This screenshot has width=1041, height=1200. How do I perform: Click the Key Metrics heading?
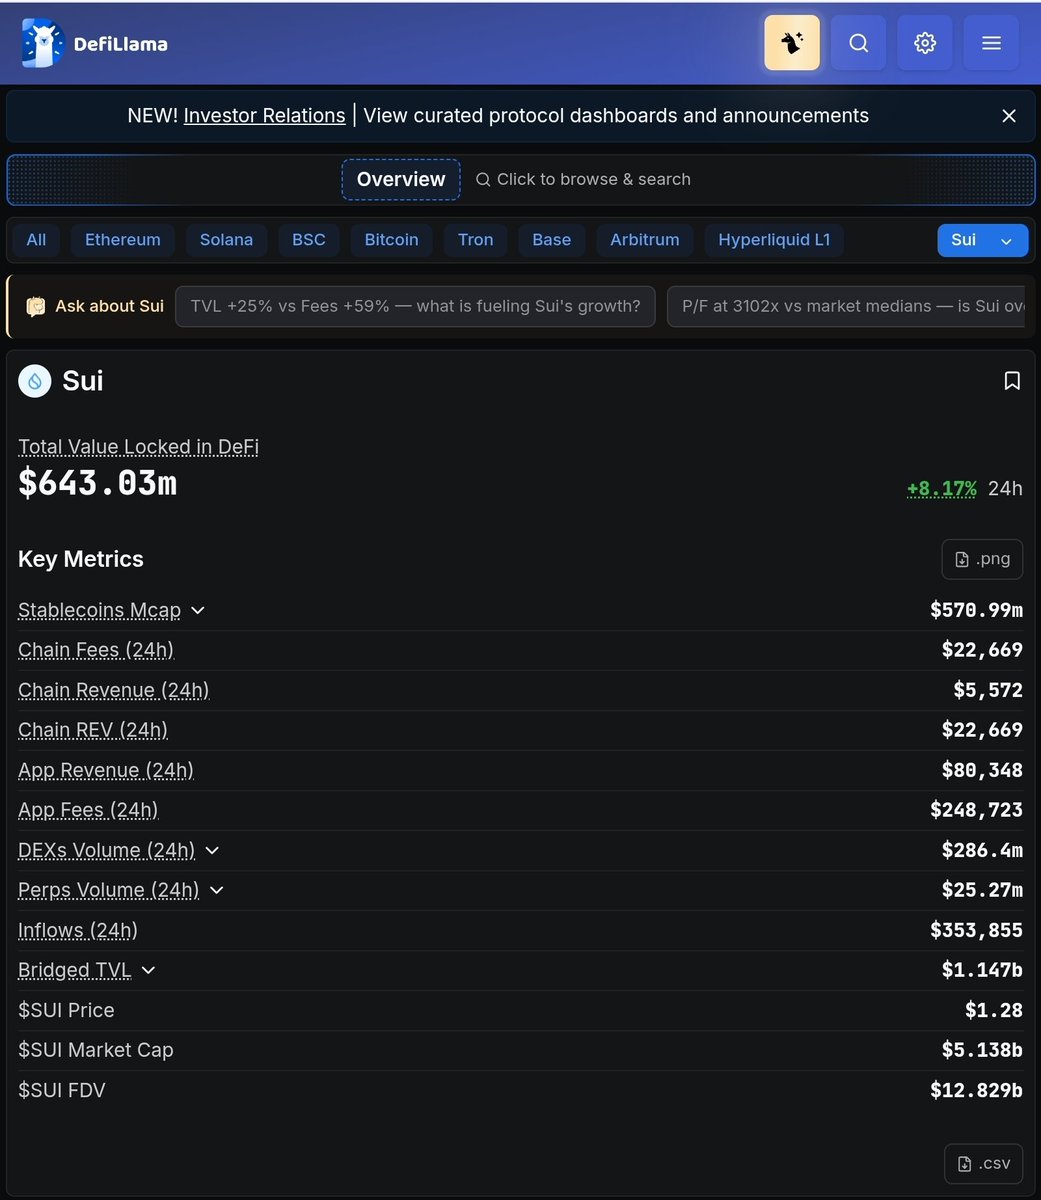coord(81,559)
